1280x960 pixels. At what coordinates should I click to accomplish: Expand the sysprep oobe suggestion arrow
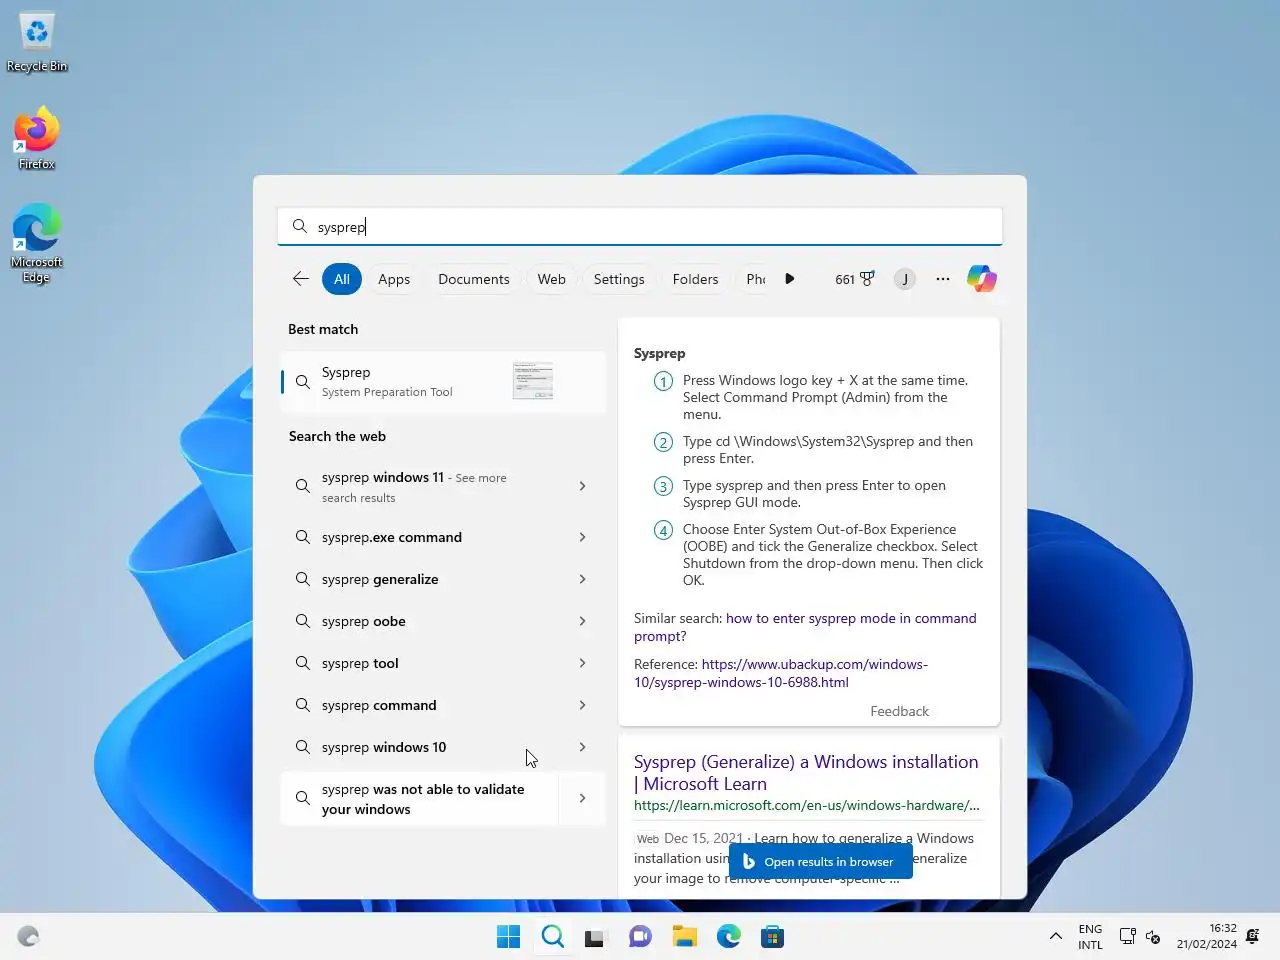(582, 621)
